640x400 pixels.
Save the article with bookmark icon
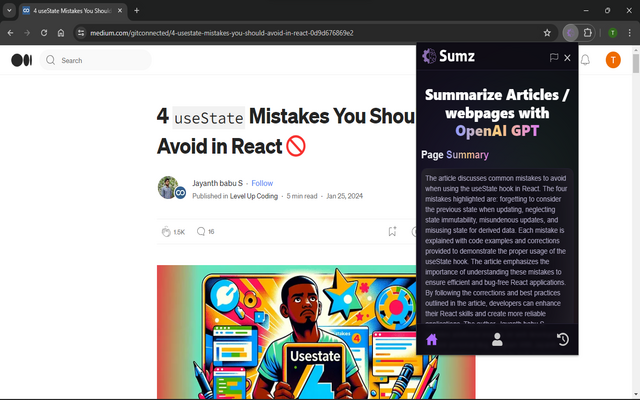click(x=392, y=231)
